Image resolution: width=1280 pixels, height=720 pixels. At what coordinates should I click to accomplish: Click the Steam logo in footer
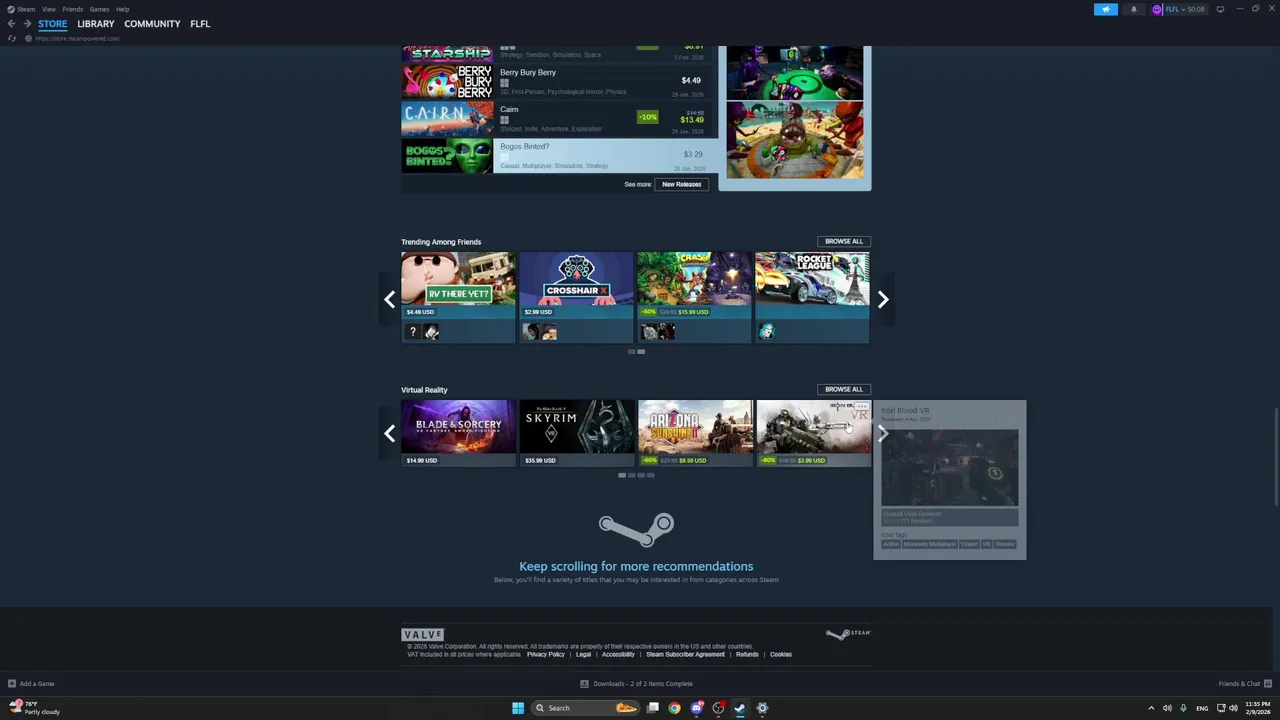848,634
